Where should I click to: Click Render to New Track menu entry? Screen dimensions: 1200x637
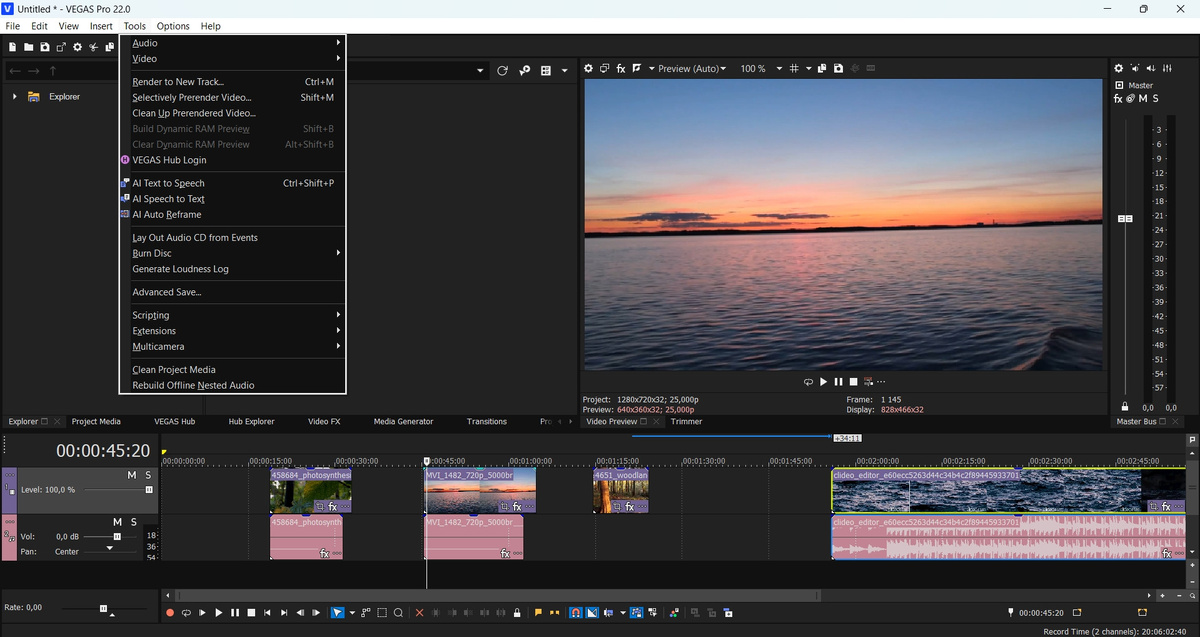point(178,82)
